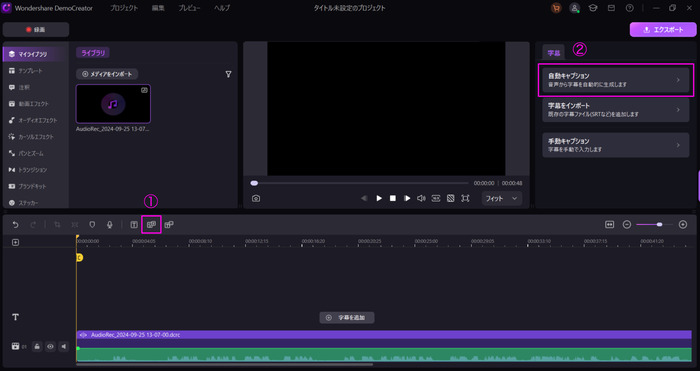This screenshot has height=371, width=700.
Task: Click the redo arrow in timeline toolbar
Action: 33,225
